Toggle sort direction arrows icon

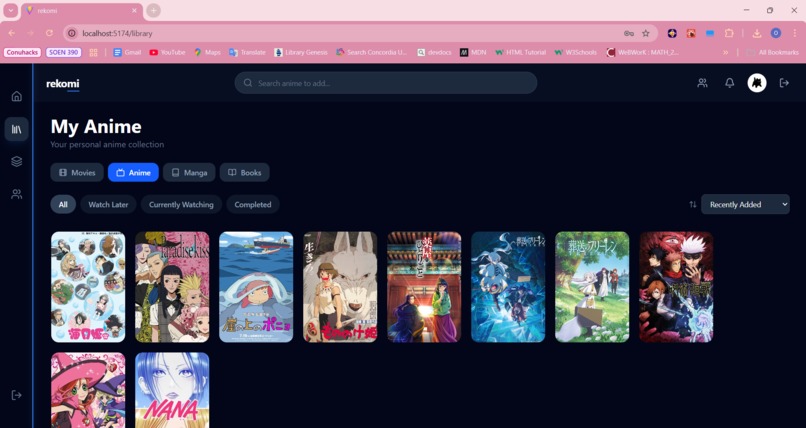[693, 204]
